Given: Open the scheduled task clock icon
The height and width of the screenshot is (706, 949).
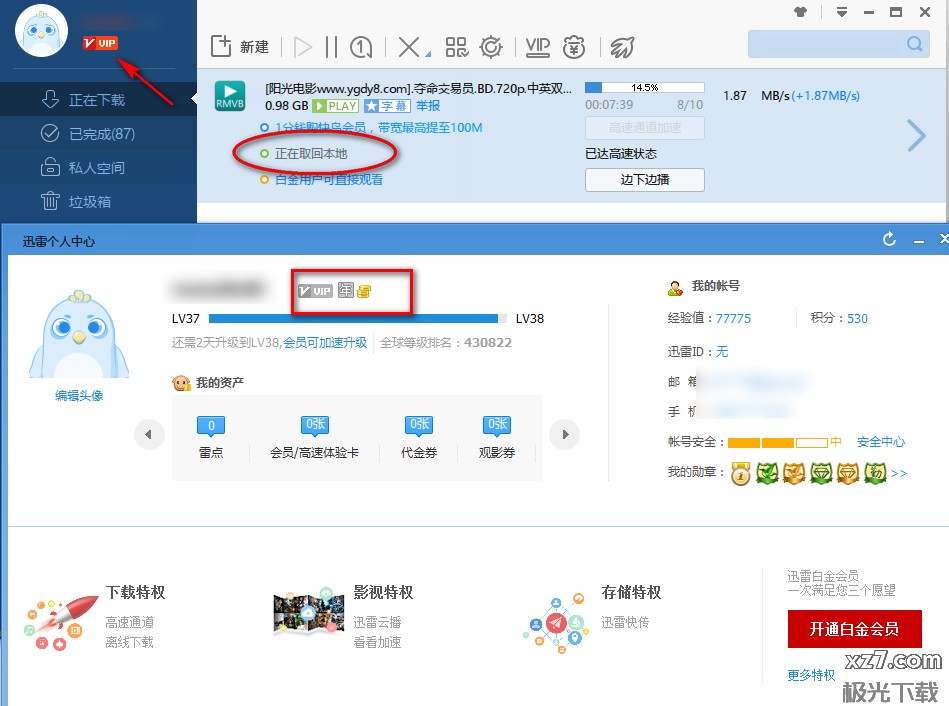Looking at the screenshot, I should pos(361,47).
